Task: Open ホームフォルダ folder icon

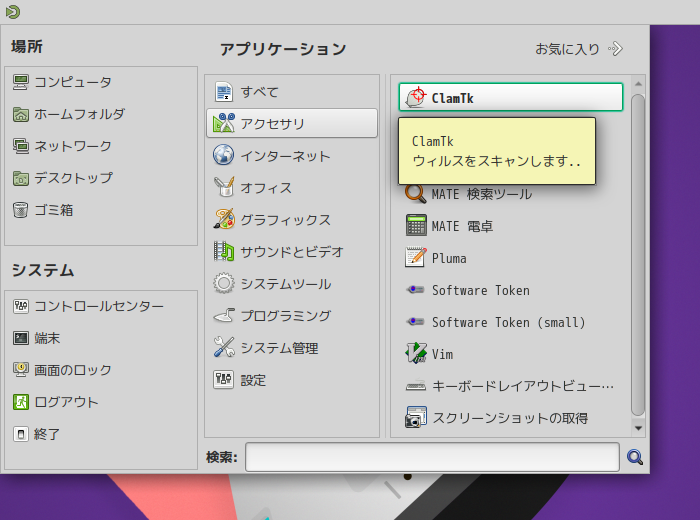Action: point(21,114)
